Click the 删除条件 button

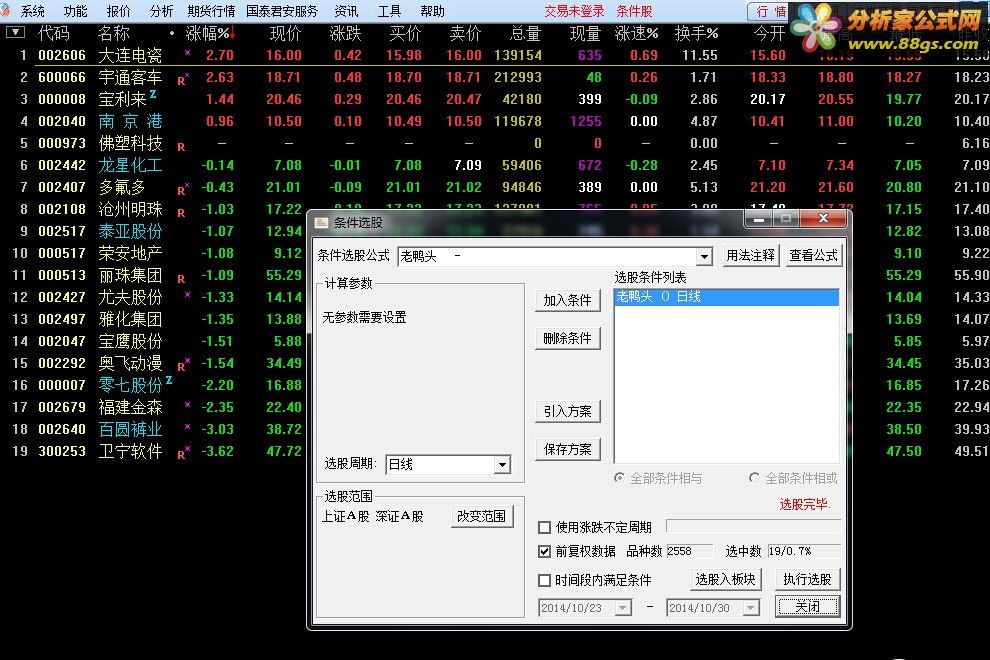click(x=567, y=338)
